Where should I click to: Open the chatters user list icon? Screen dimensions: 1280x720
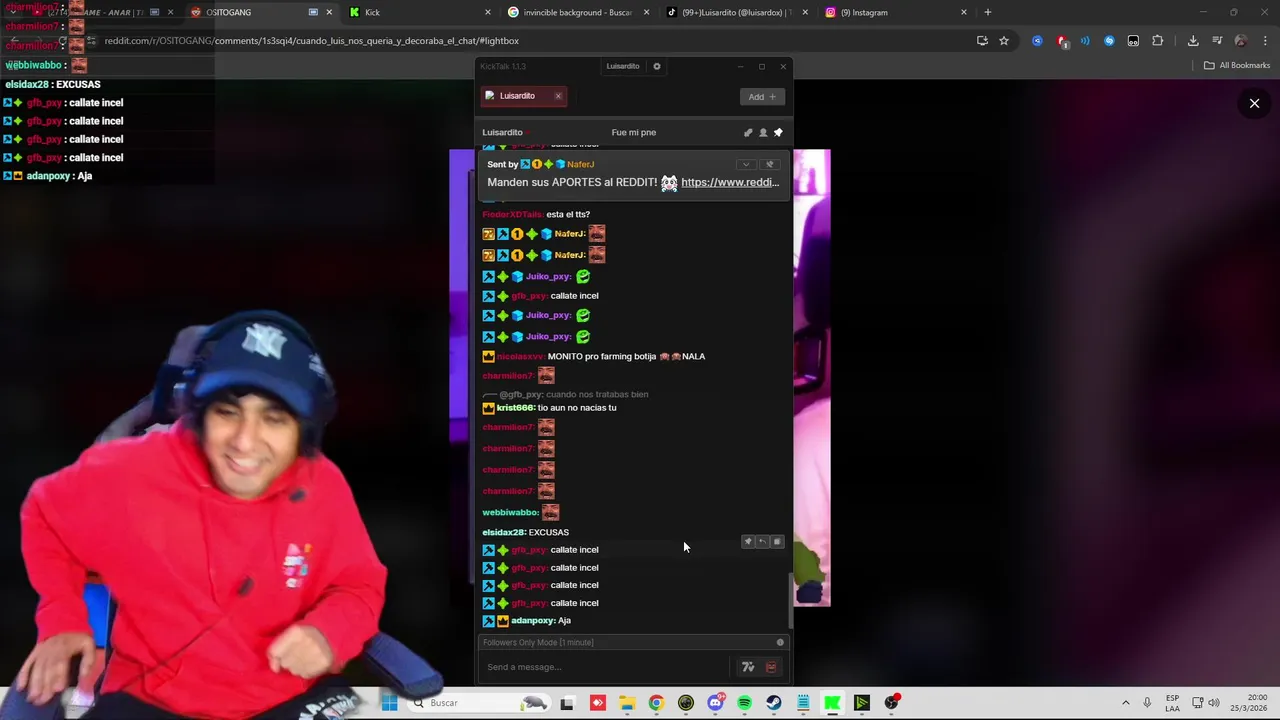[763, 132]
